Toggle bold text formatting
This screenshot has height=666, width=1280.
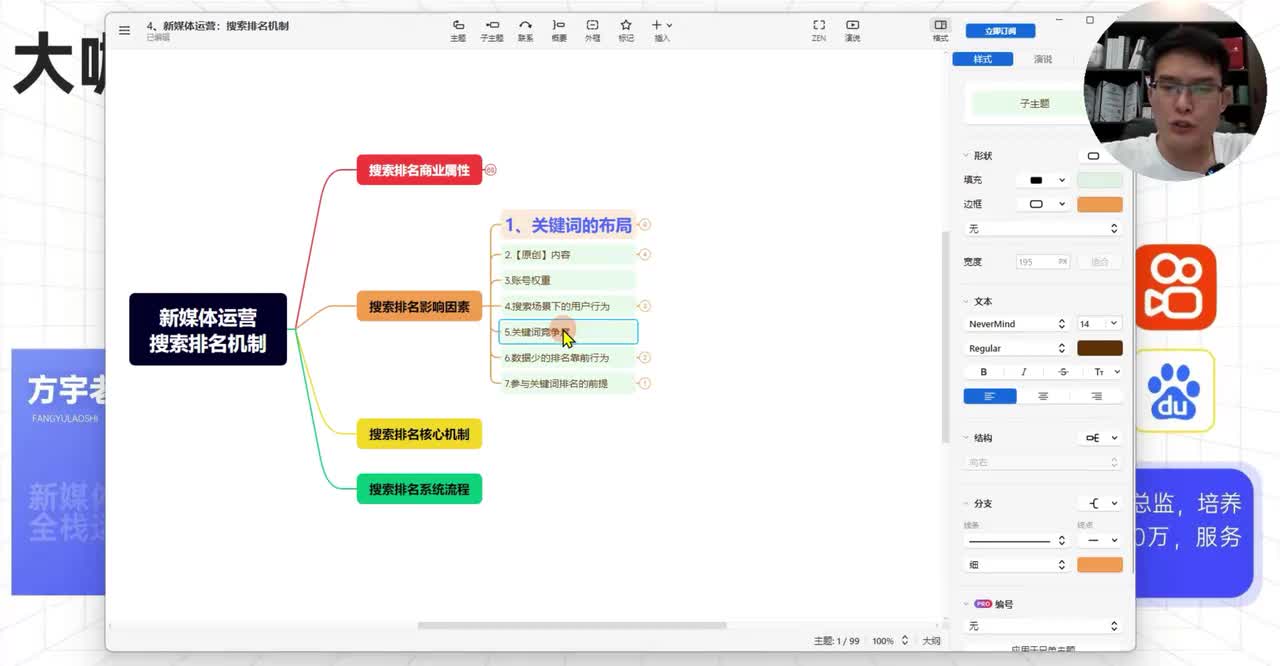[983, 372]
